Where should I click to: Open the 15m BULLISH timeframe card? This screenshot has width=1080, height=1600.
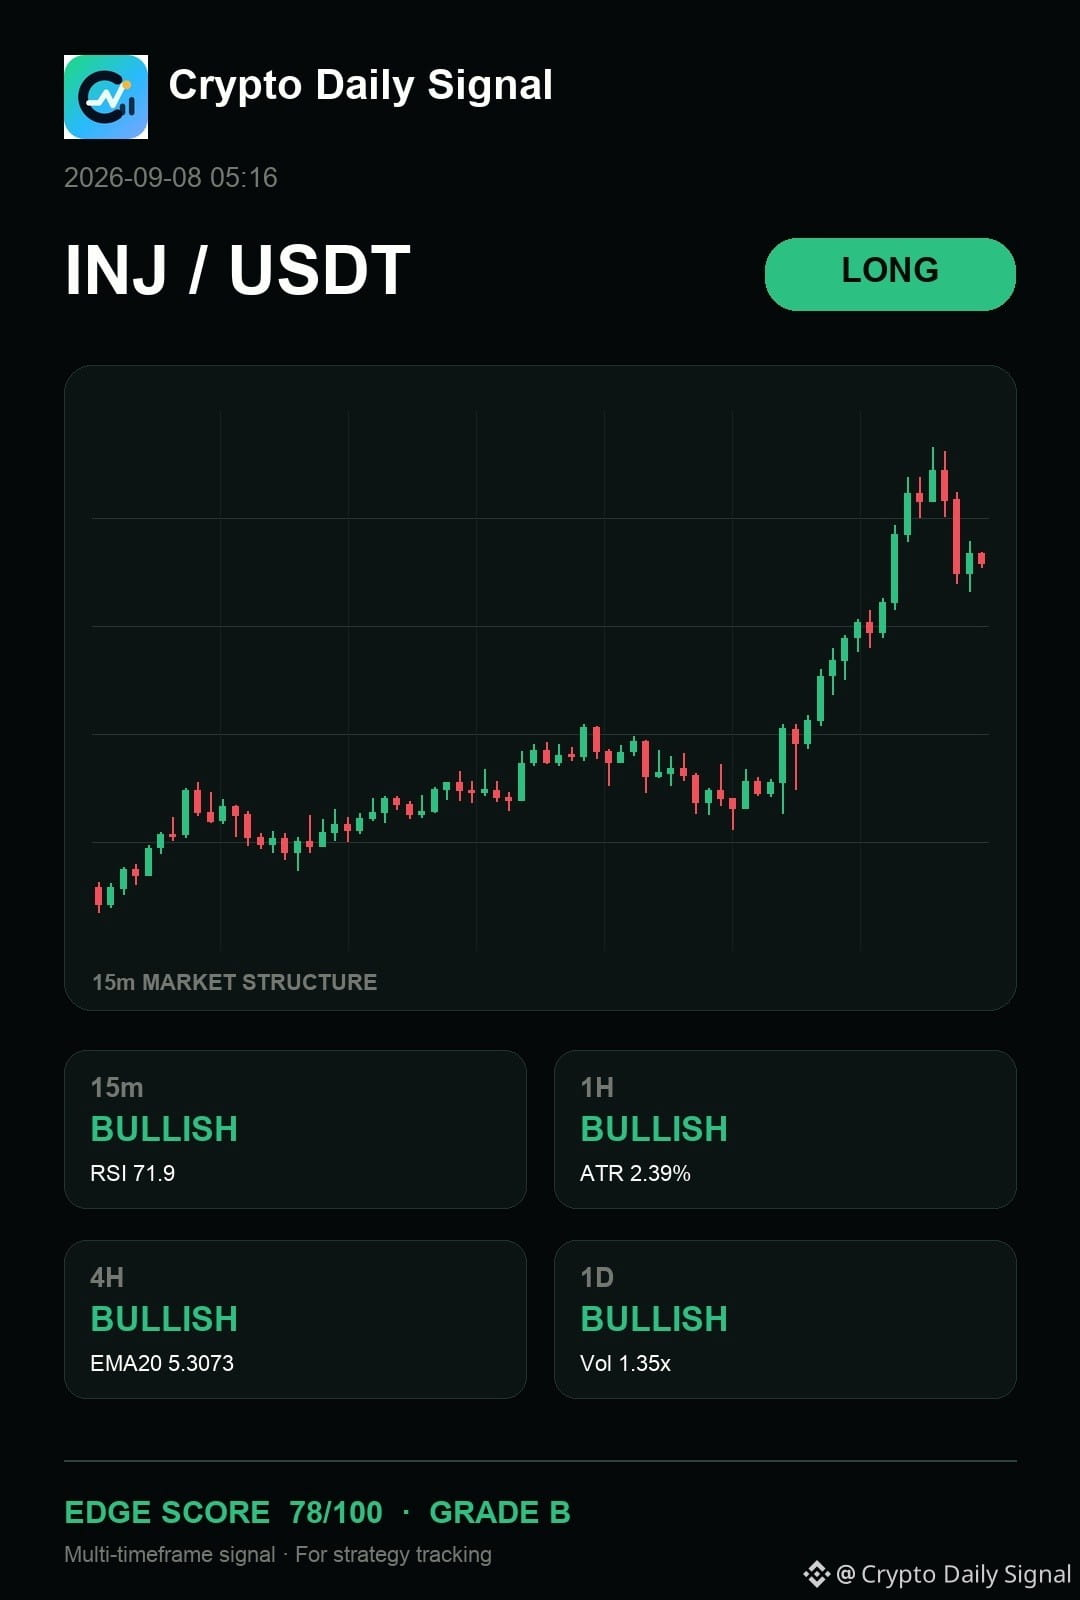tap(295, 1129)
